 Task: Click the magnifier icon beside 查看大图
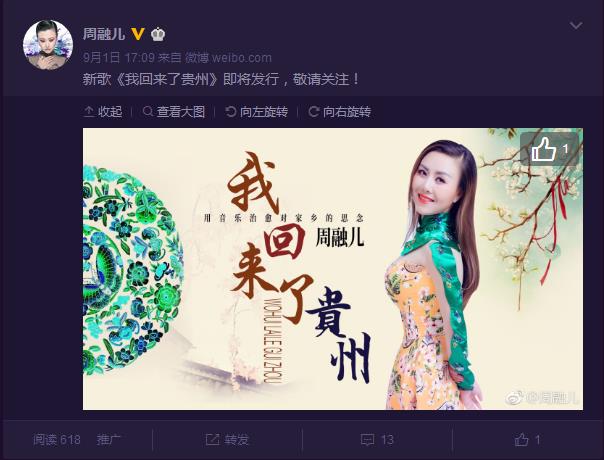pyautogui.click(x=148, y=111)
